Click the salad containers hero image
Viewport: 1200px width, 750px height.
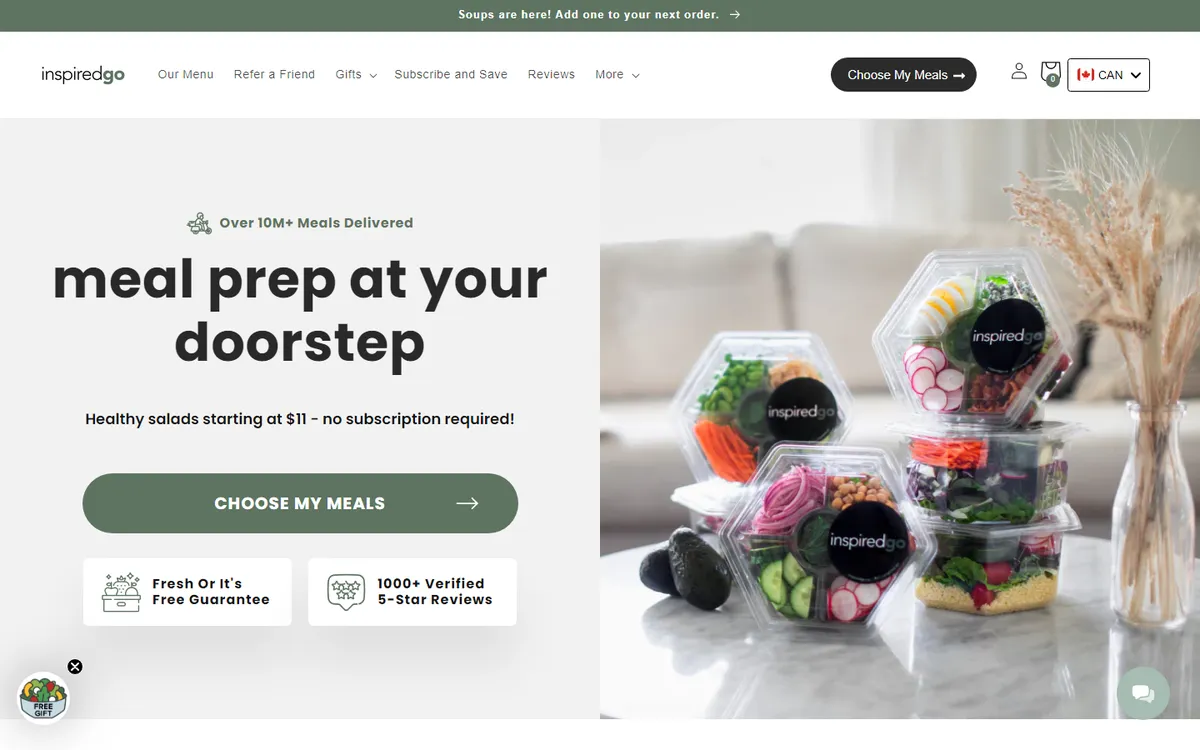[900, 419]
